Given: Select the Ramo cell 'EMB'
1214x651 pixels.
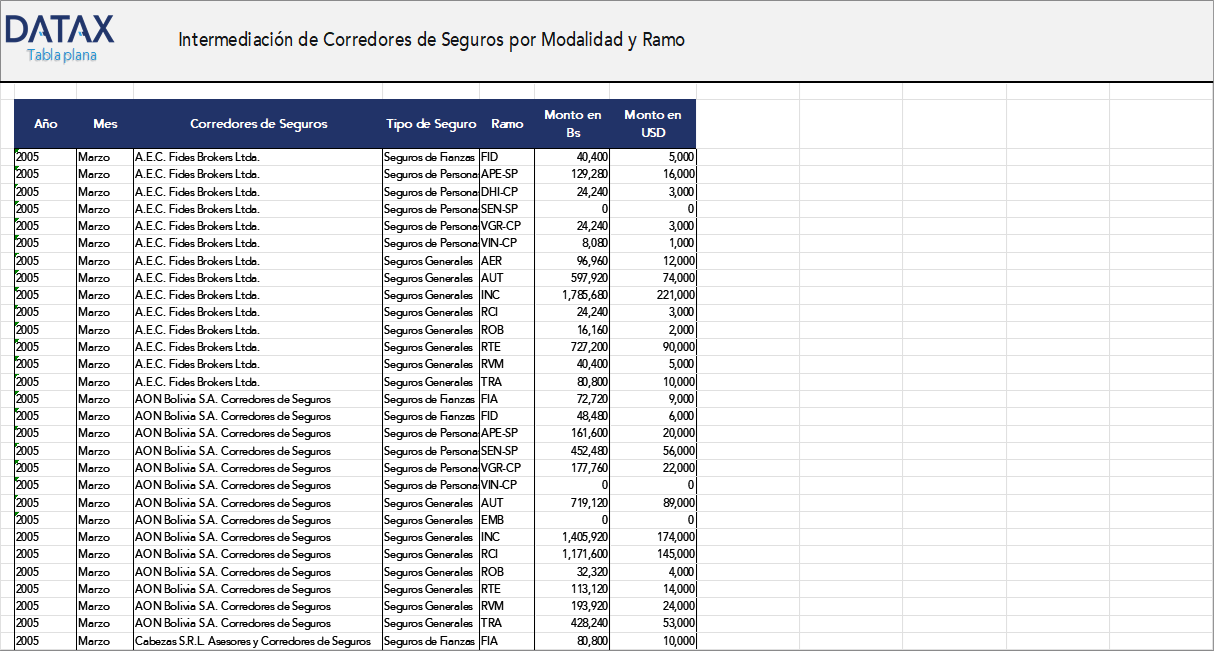Looking at the screenshot, I should pyautogui.click(x=507, y=520).
